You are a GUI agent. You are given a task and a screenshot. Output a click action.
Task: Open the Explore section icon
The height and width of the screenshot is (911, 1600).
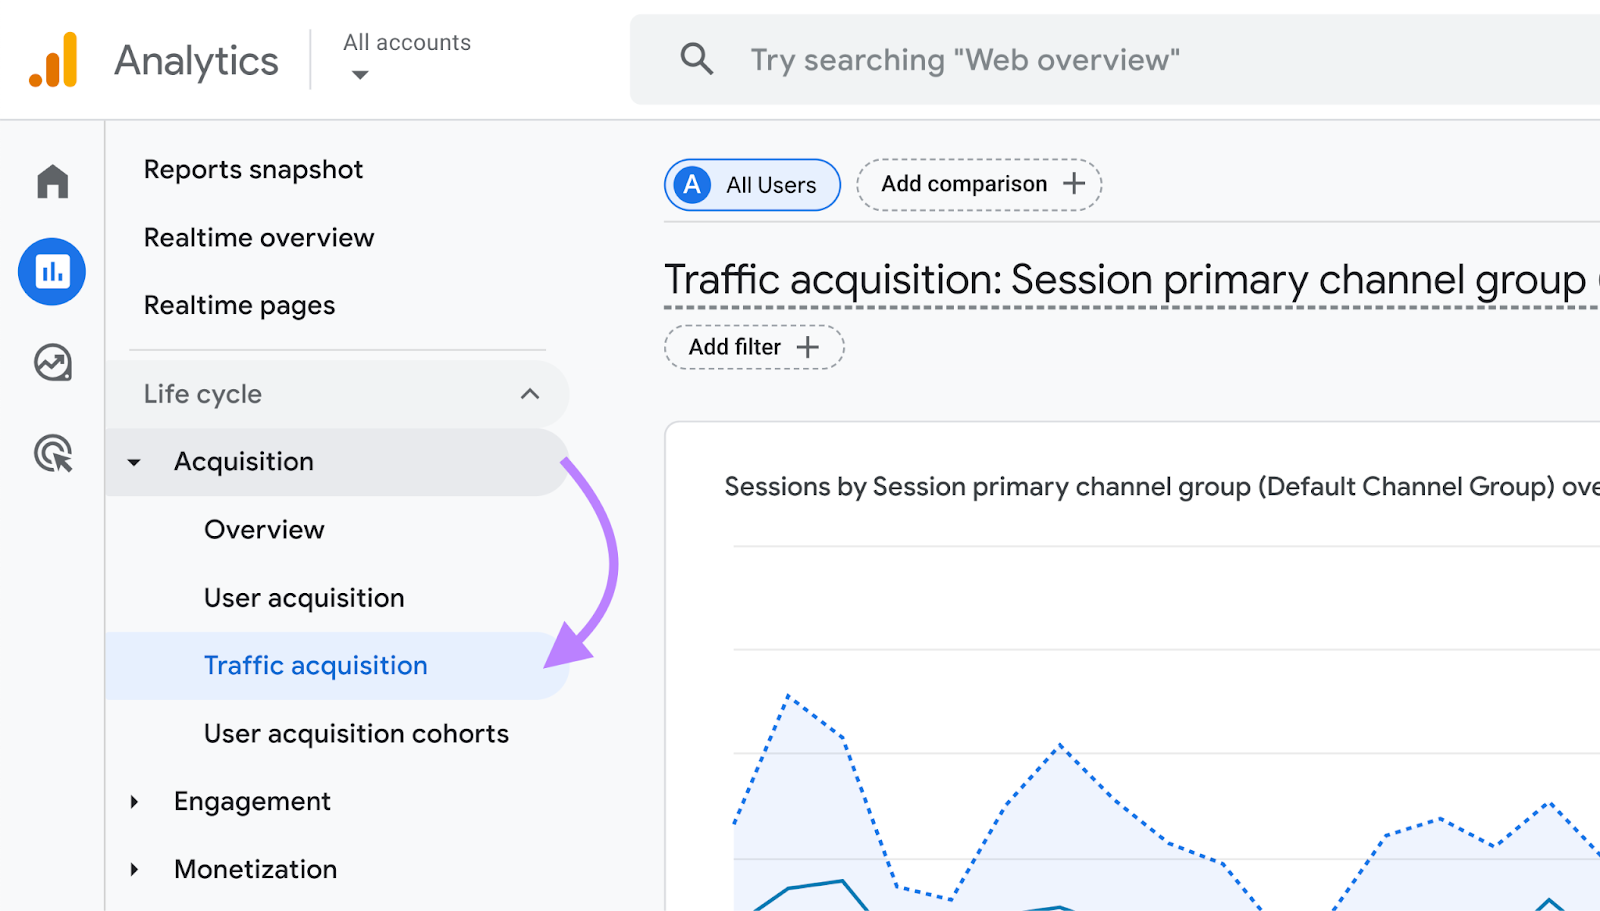[51, 363]
